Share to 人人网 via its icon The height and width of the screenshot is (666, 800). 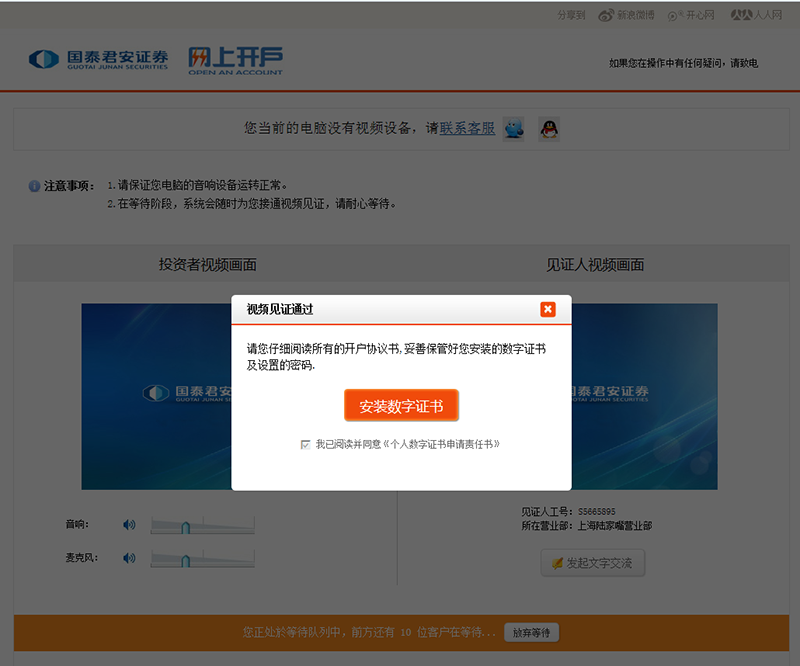click(740, 15)
